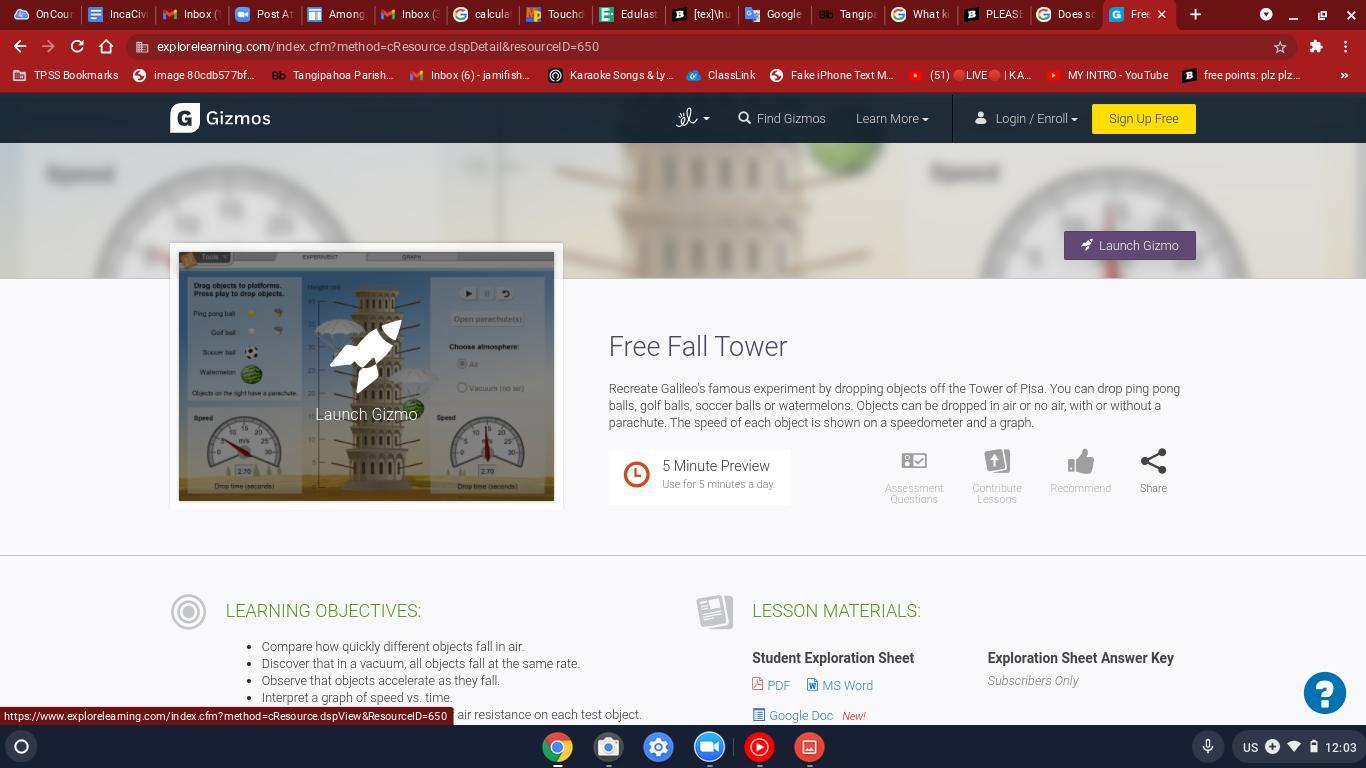Open a new browser tab
This screenshot has width=1366, height=768.
[x=1195, y=14]
